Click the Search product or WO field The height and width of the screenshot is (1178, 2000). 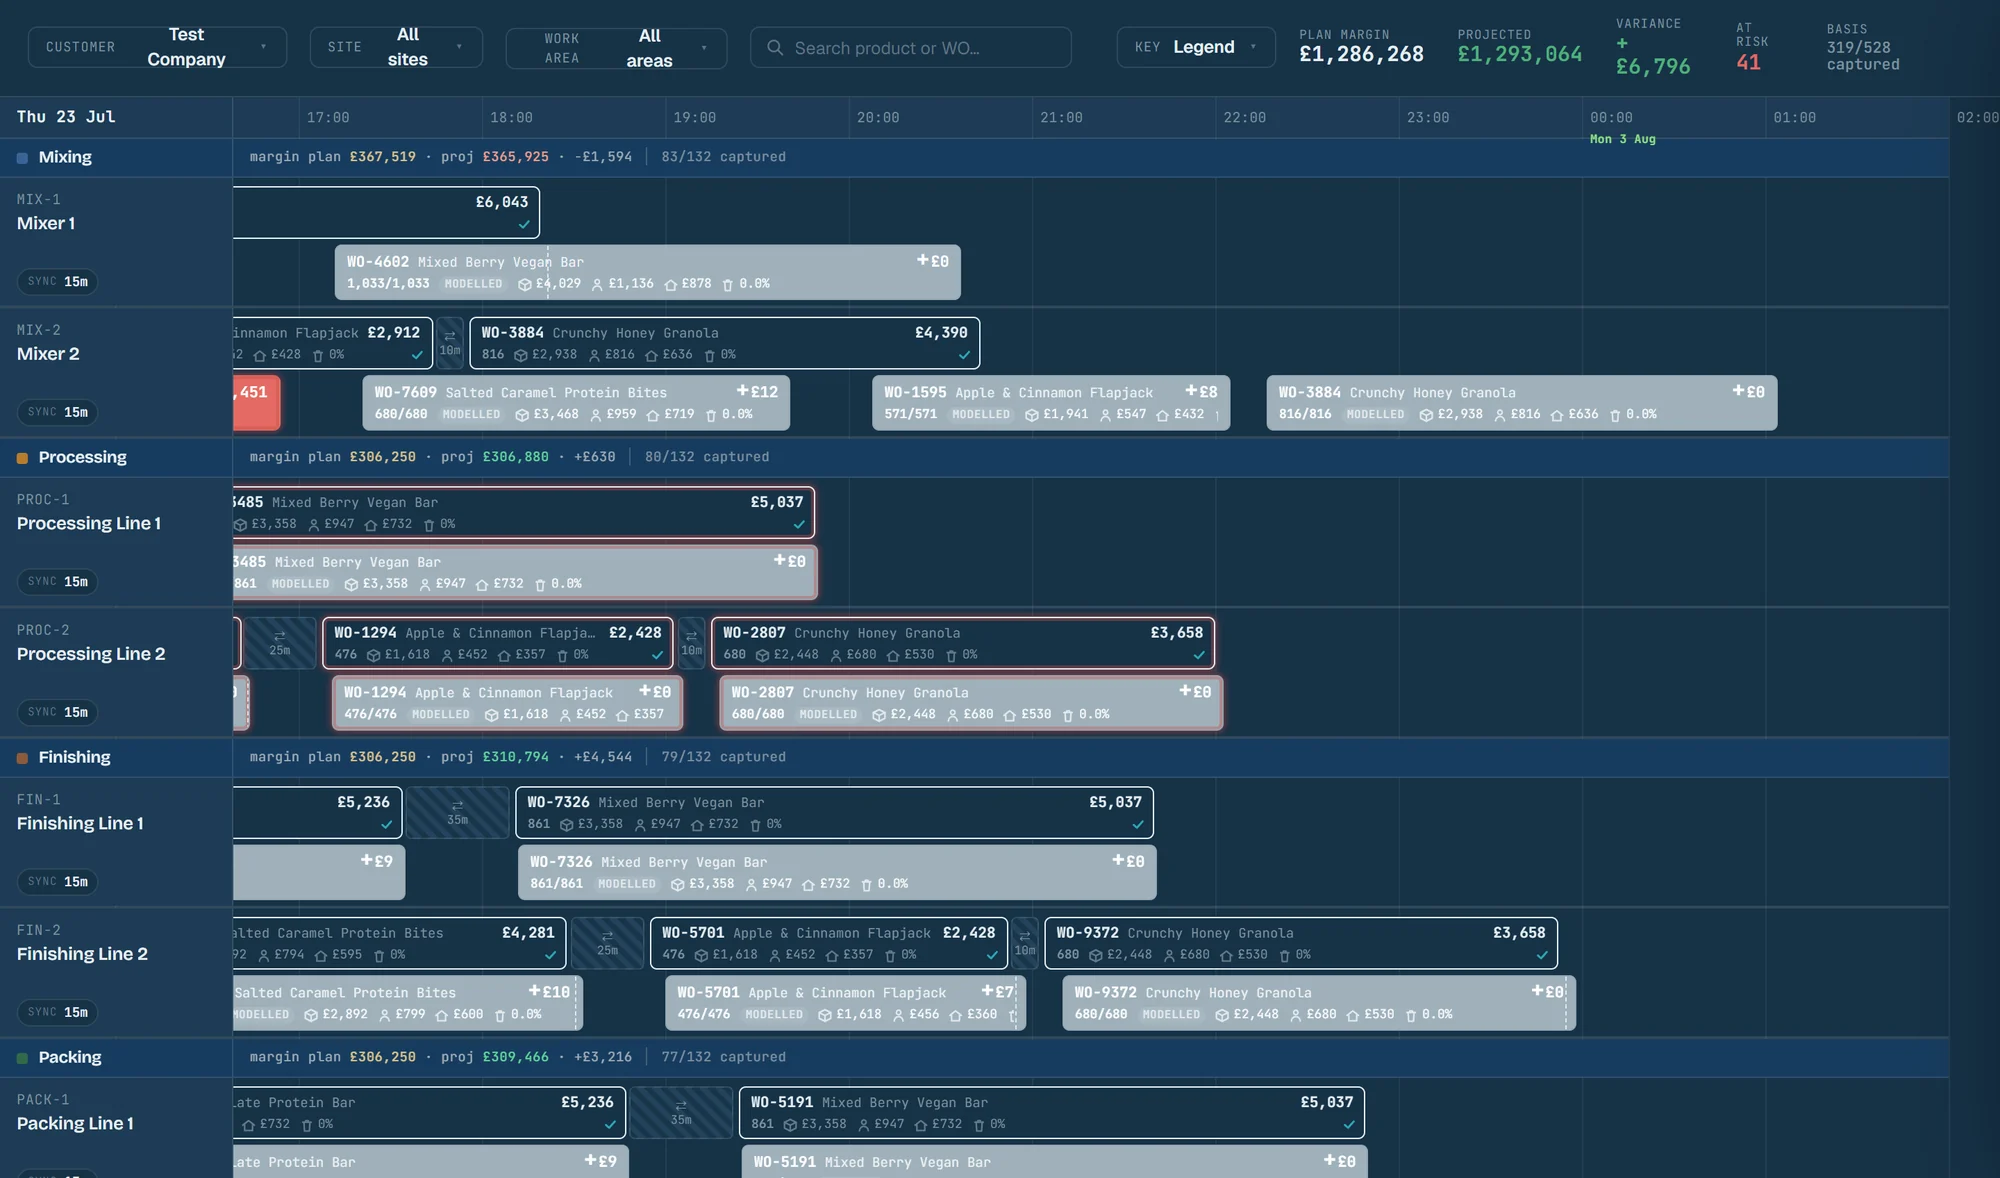(911, 47)
